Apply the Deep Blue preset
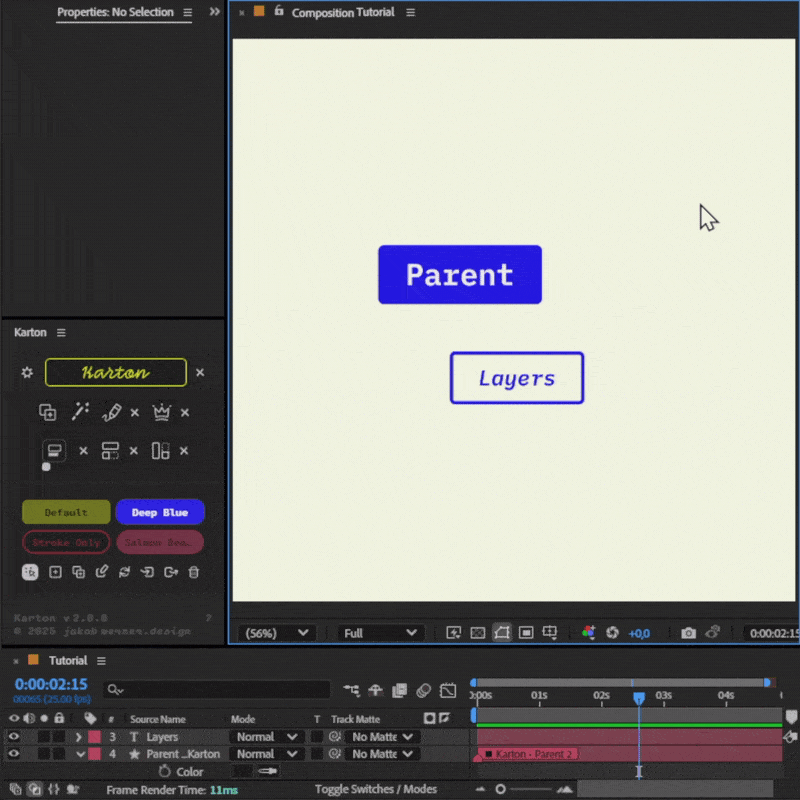The width and height of the screenshot is (800, 800). tap(160, 513)
